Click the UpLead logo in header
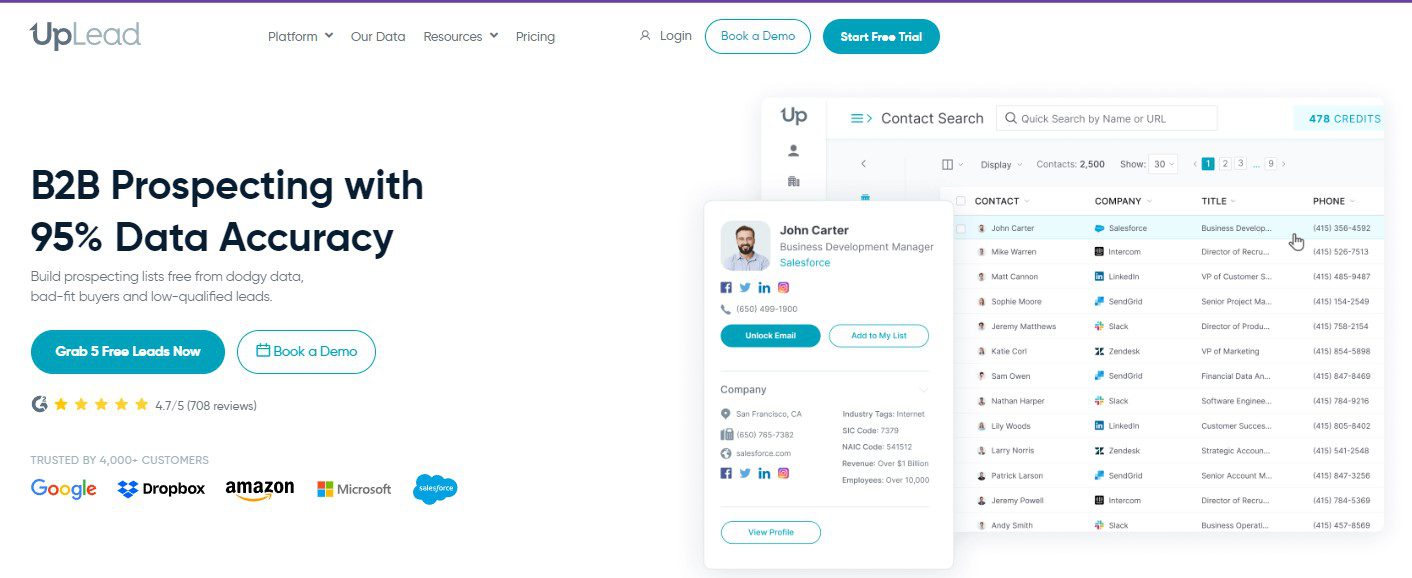1412x578 pixels. 86,36
